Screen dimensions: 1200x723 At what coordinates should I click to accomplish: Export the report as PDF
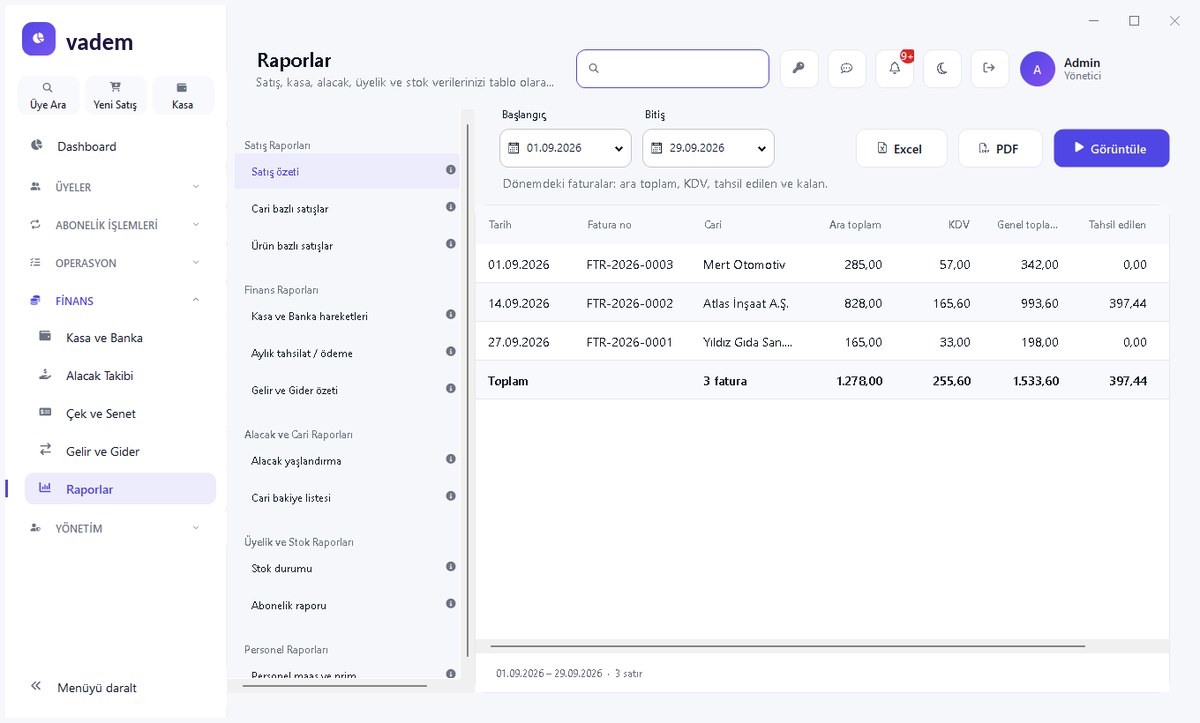coord(1000,148)
